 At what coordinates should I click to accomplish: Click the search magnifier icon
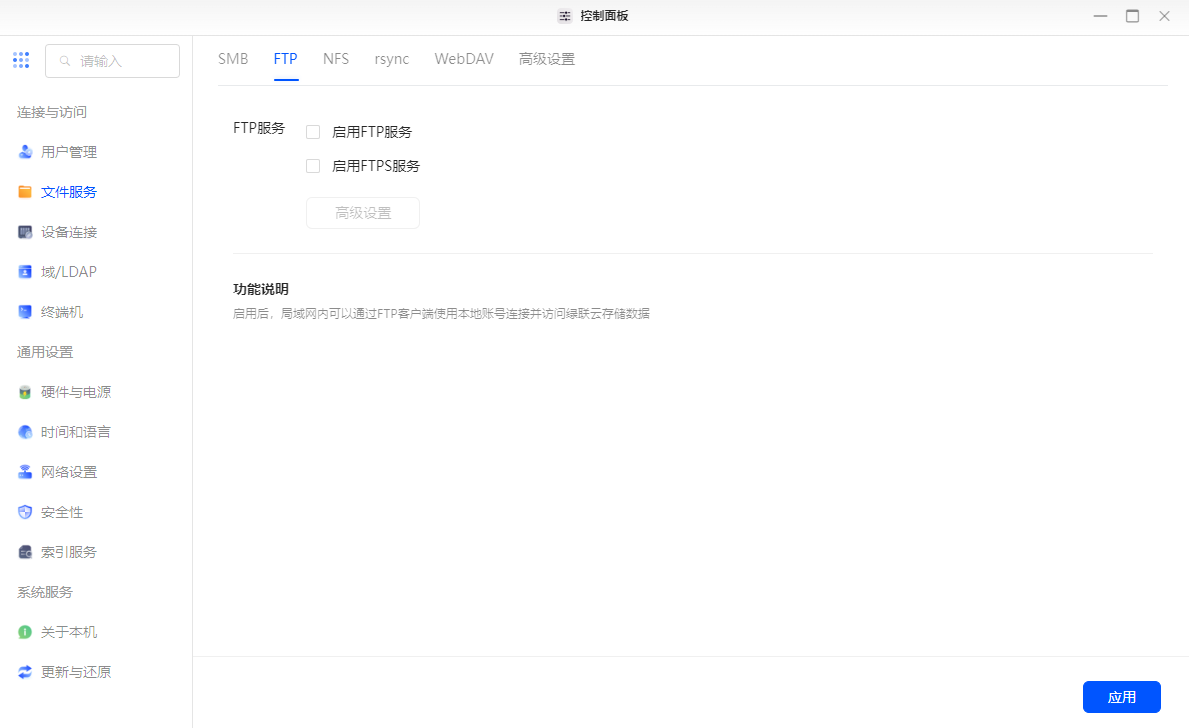click(x=65, y=61)
